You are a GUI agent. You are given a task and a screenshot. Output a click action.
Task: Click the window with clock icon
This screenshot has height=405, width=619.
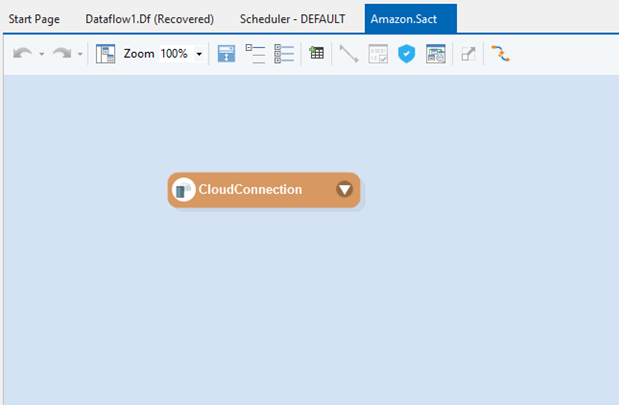pyautogui.click(x=435, y=54)
